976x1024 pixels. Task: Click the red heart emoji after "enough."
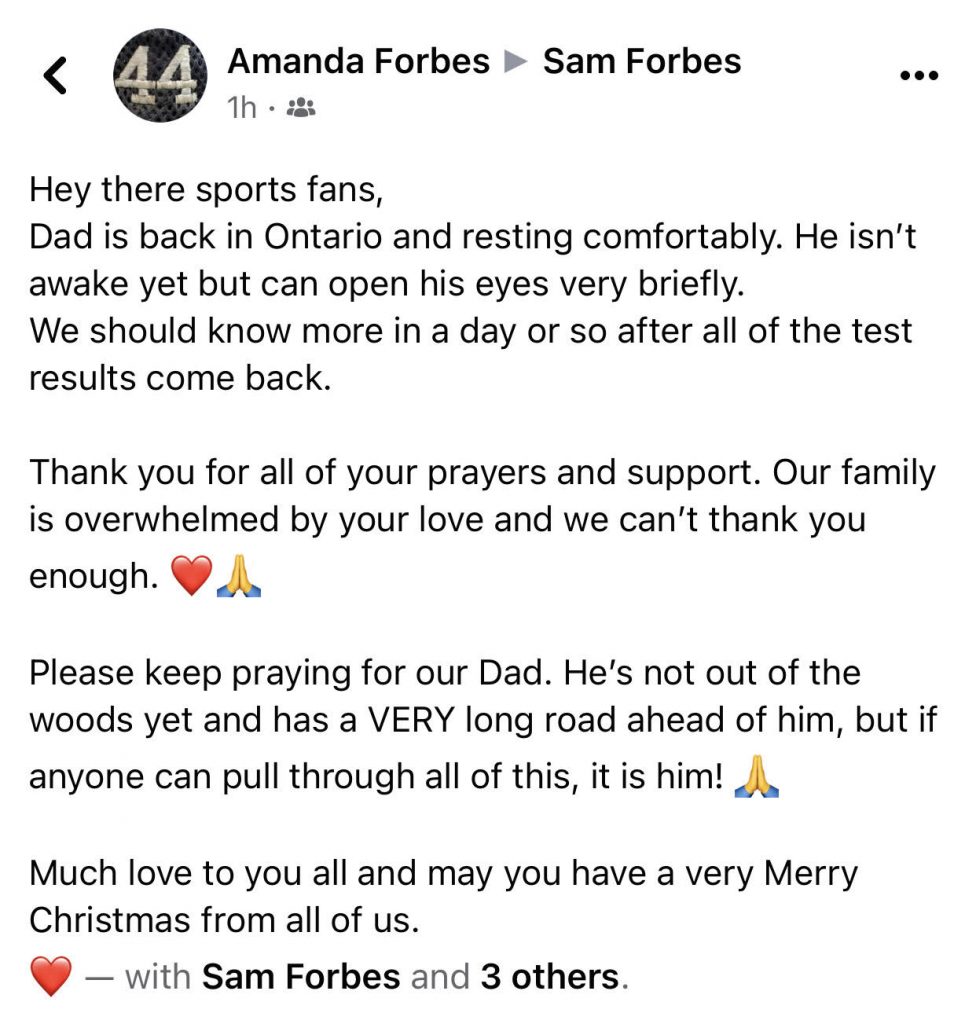click(192, 577)
